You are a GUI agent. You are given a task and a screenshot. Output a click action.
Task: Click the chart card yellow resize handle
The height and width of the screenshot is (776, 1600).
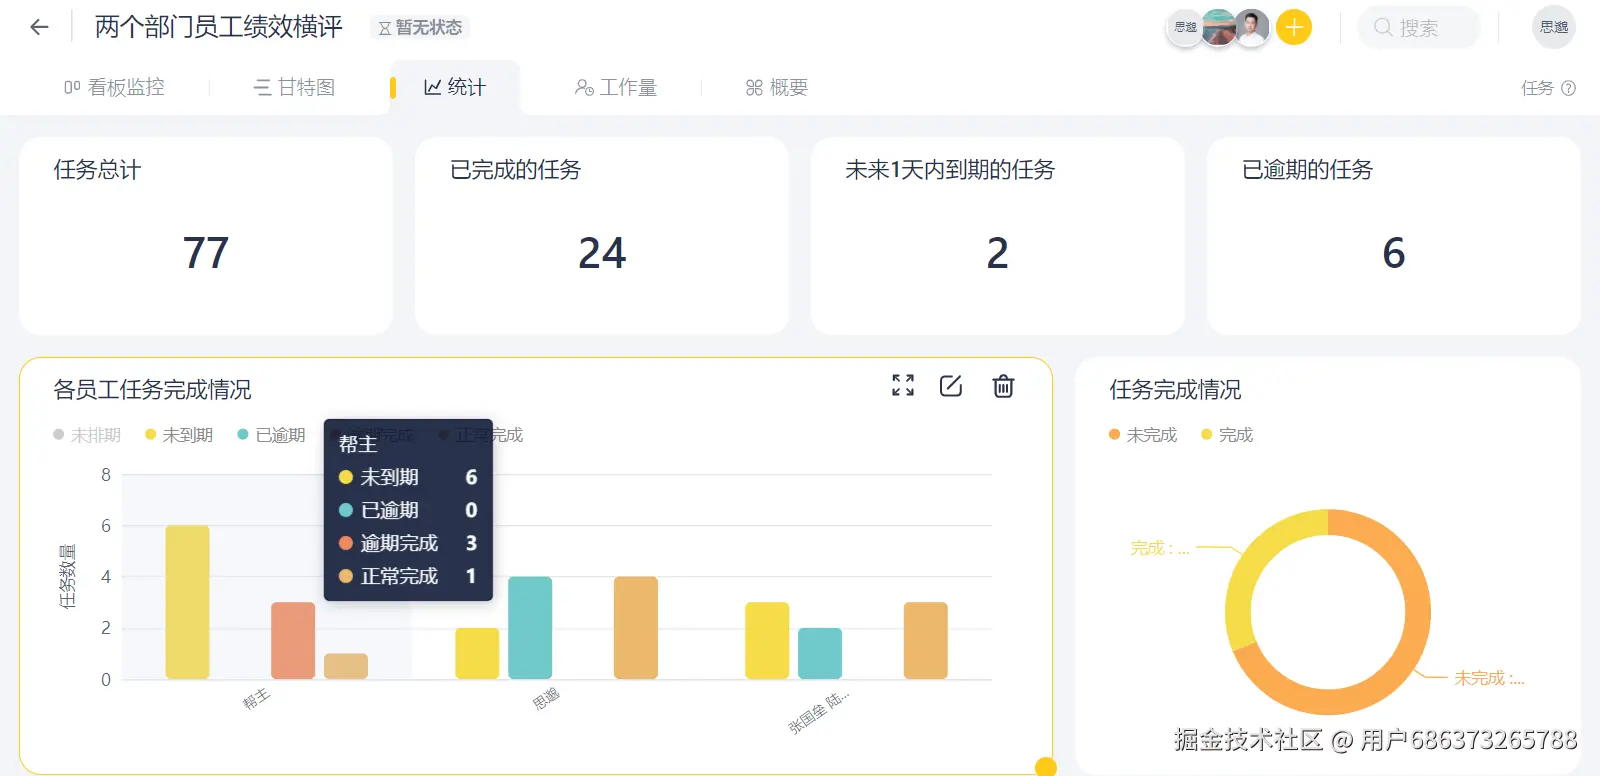(1046, 767)
